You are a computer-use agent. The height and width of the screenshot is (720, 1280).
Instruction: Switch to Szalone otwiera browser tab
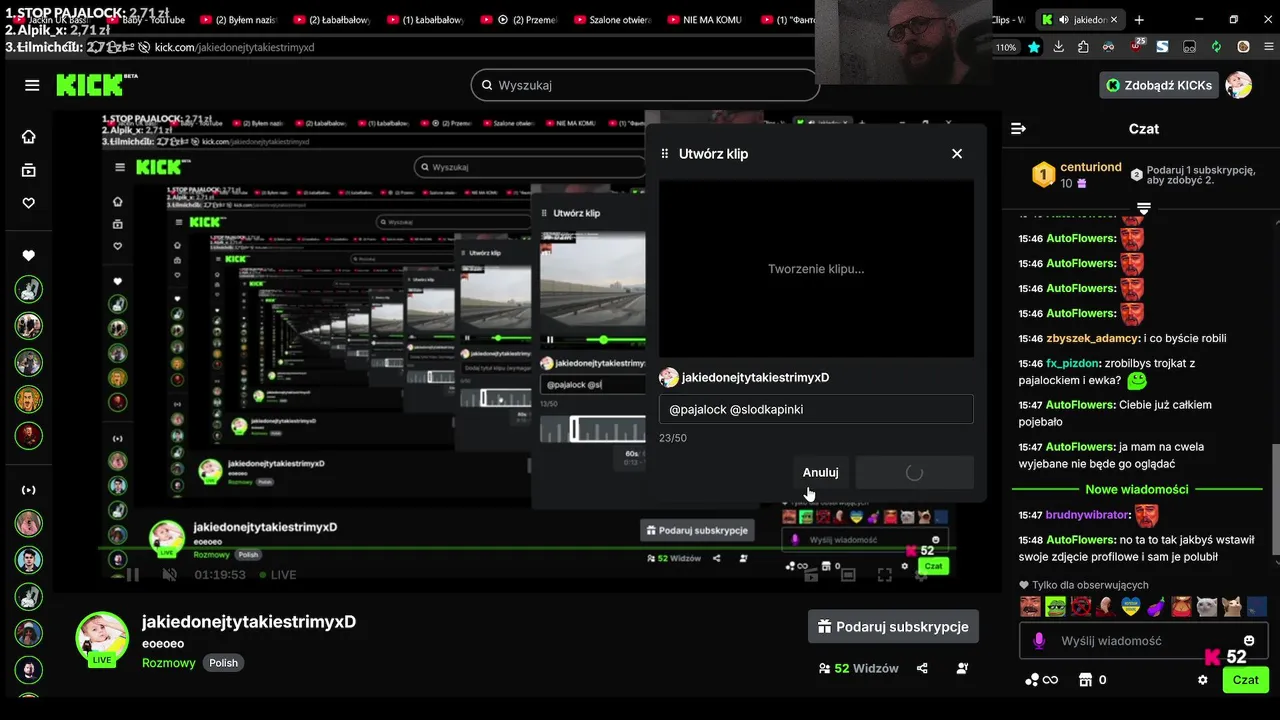(614, 20)
